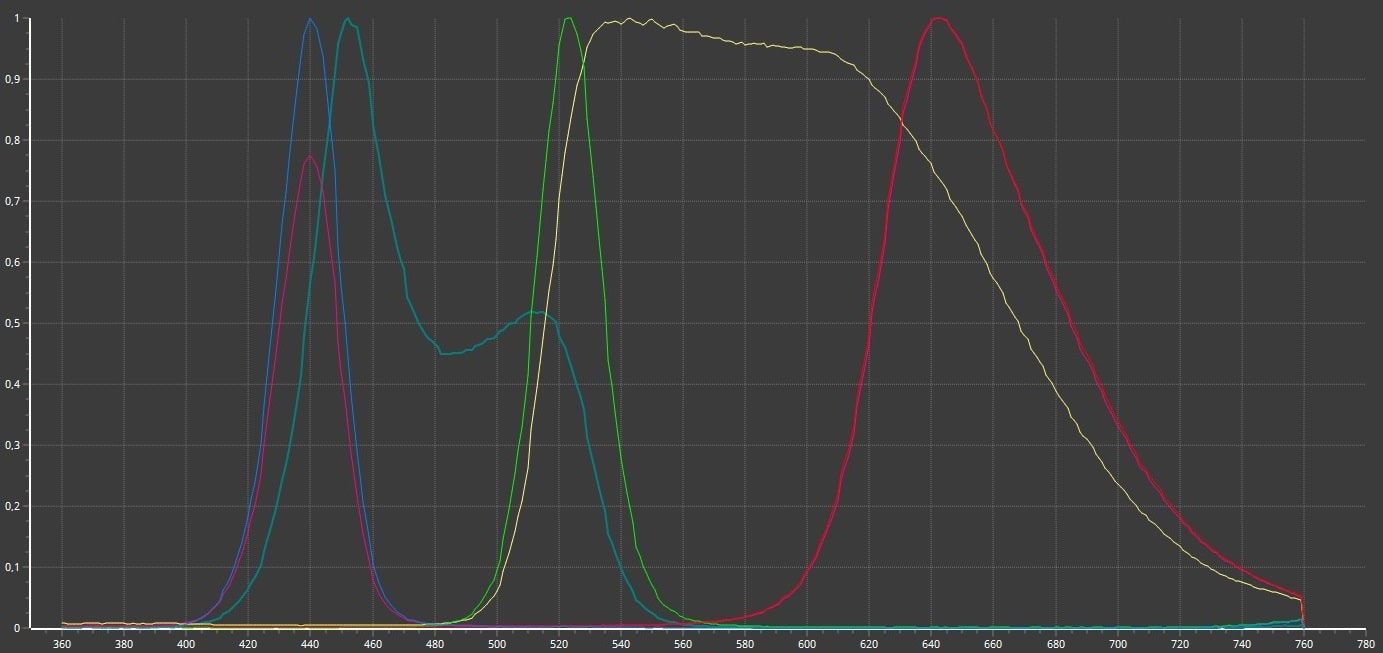Click the teal curve's secondary peak near 513

coord(537,312)
